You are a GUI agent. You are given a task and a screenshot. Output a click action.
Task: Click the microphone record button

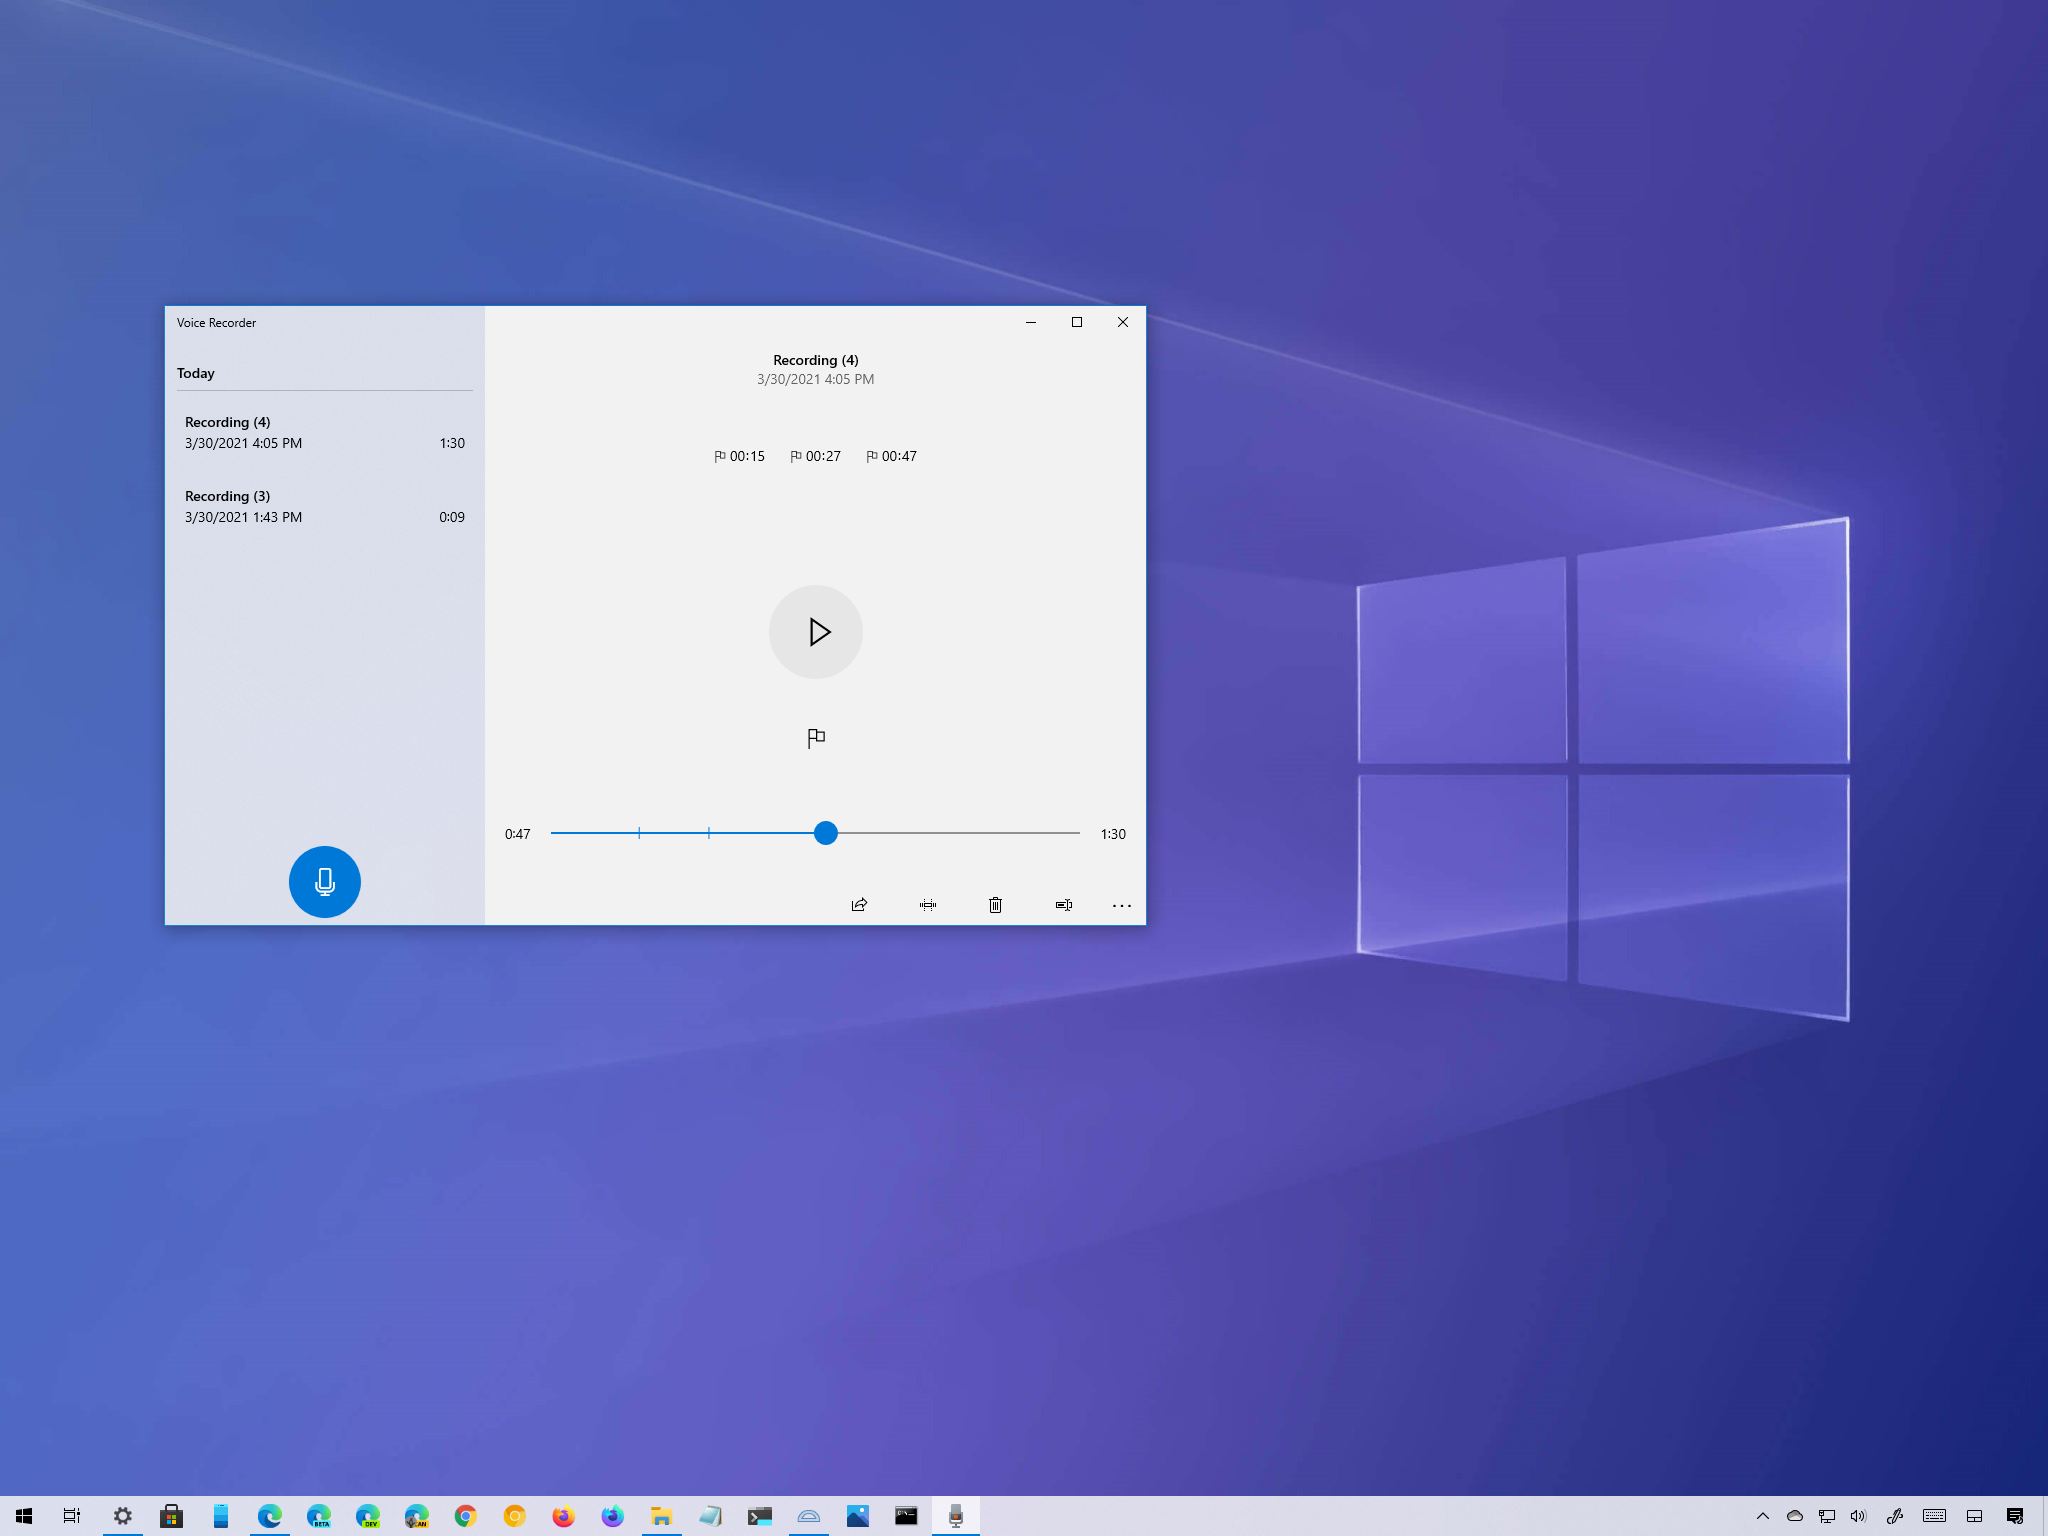[323, 879]
